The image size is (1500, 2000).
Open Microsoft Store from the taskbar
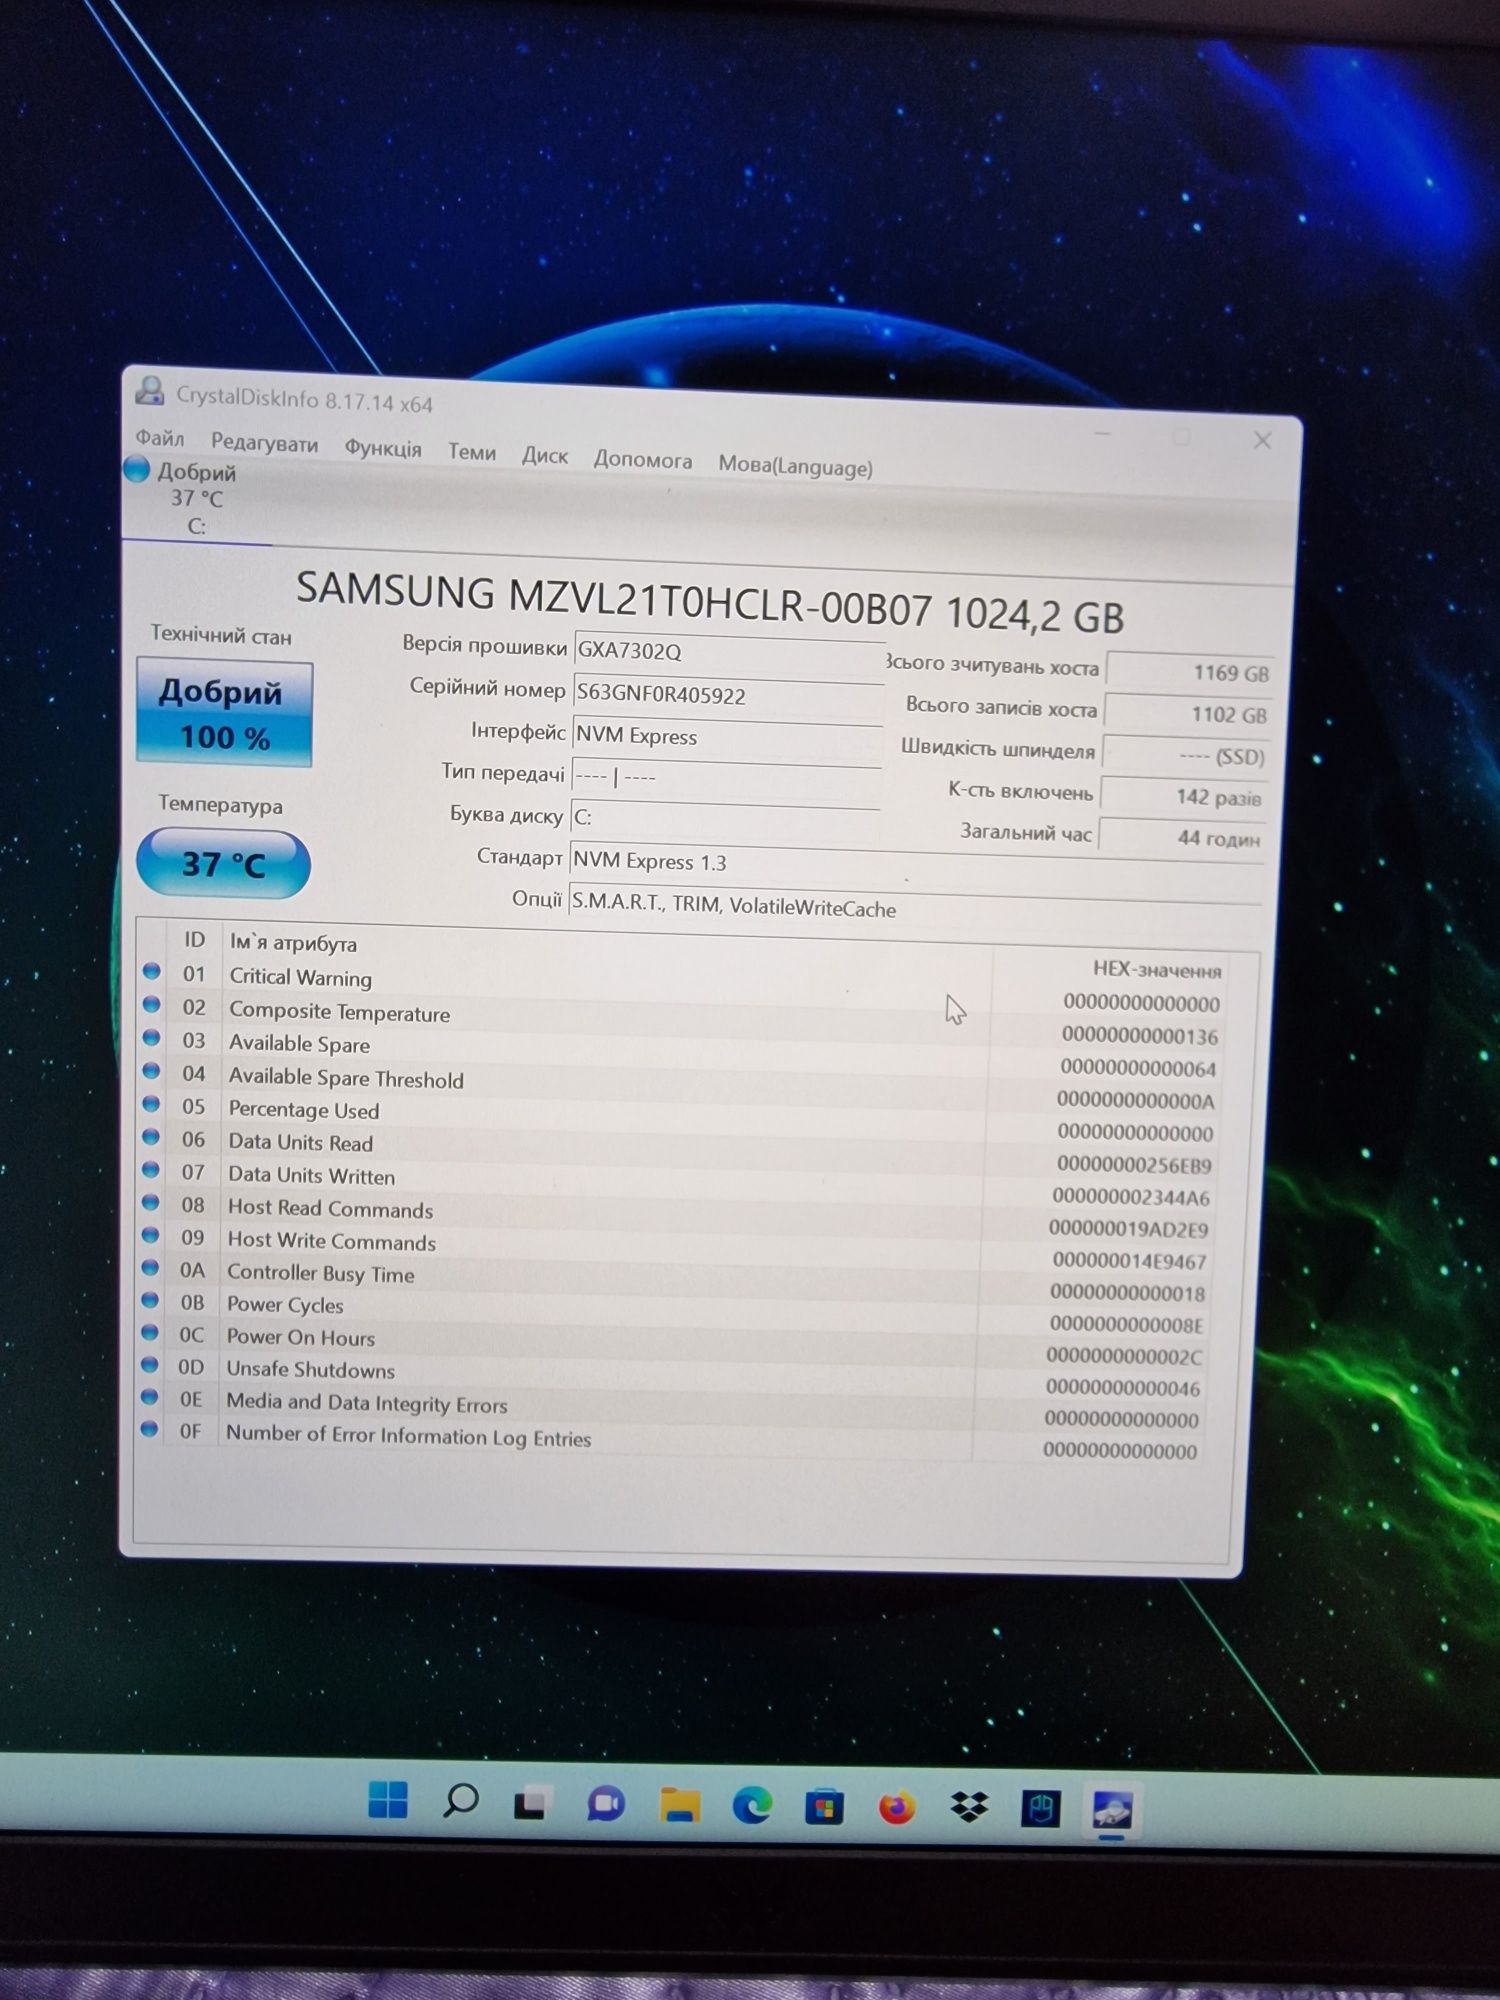pos(824,1808)
